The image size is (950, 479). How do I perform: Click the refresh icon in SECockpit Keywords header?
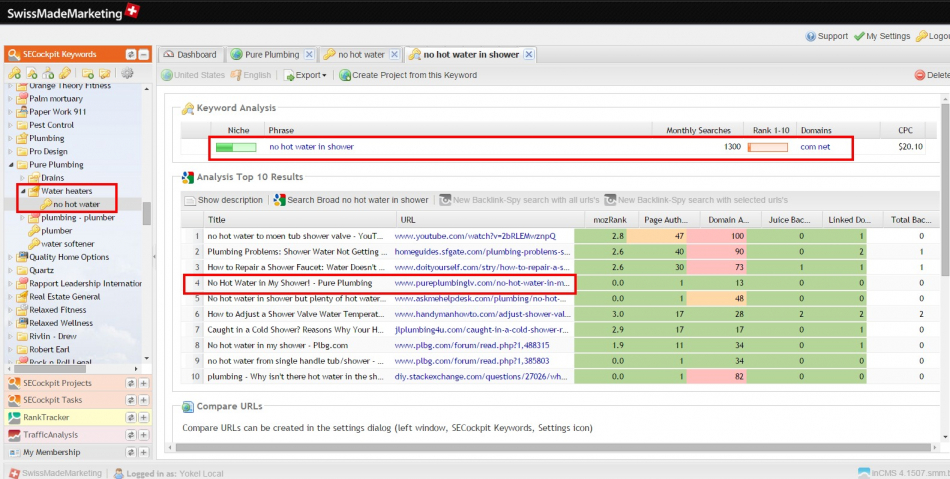(131, 54)
